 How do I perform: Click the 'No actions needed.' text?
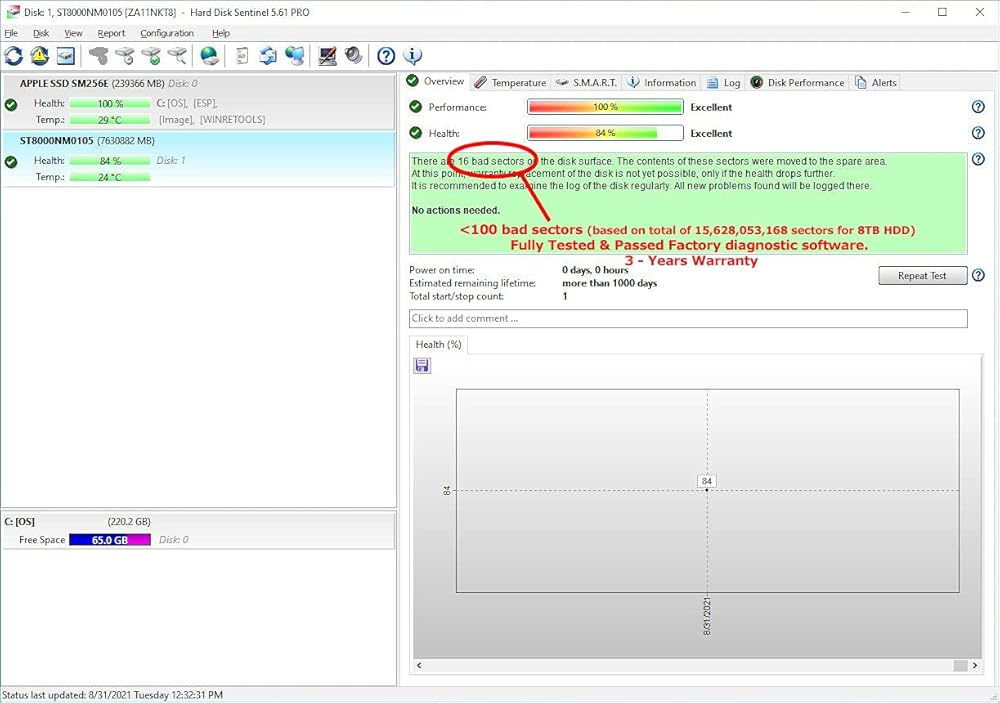click(x=455, y=211)
